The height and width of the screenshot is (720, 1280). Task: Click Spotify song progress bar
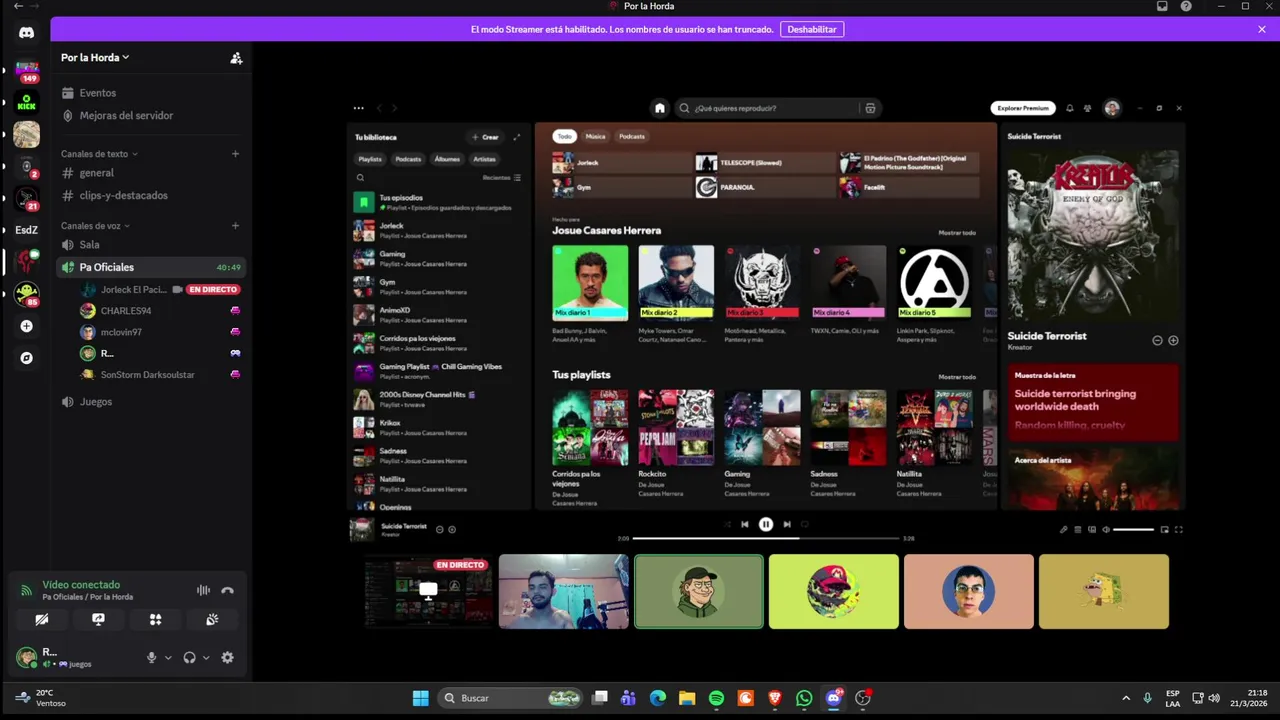765,538
